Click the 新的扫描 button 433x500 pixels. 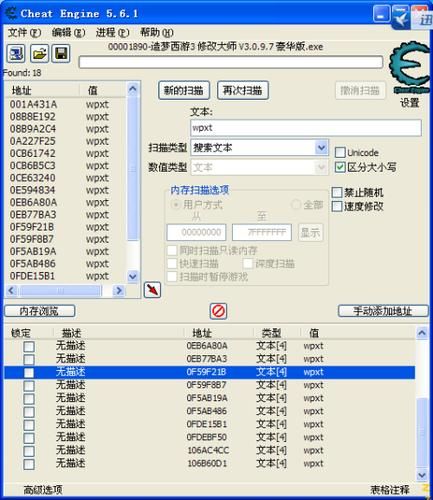pos(184,90)
